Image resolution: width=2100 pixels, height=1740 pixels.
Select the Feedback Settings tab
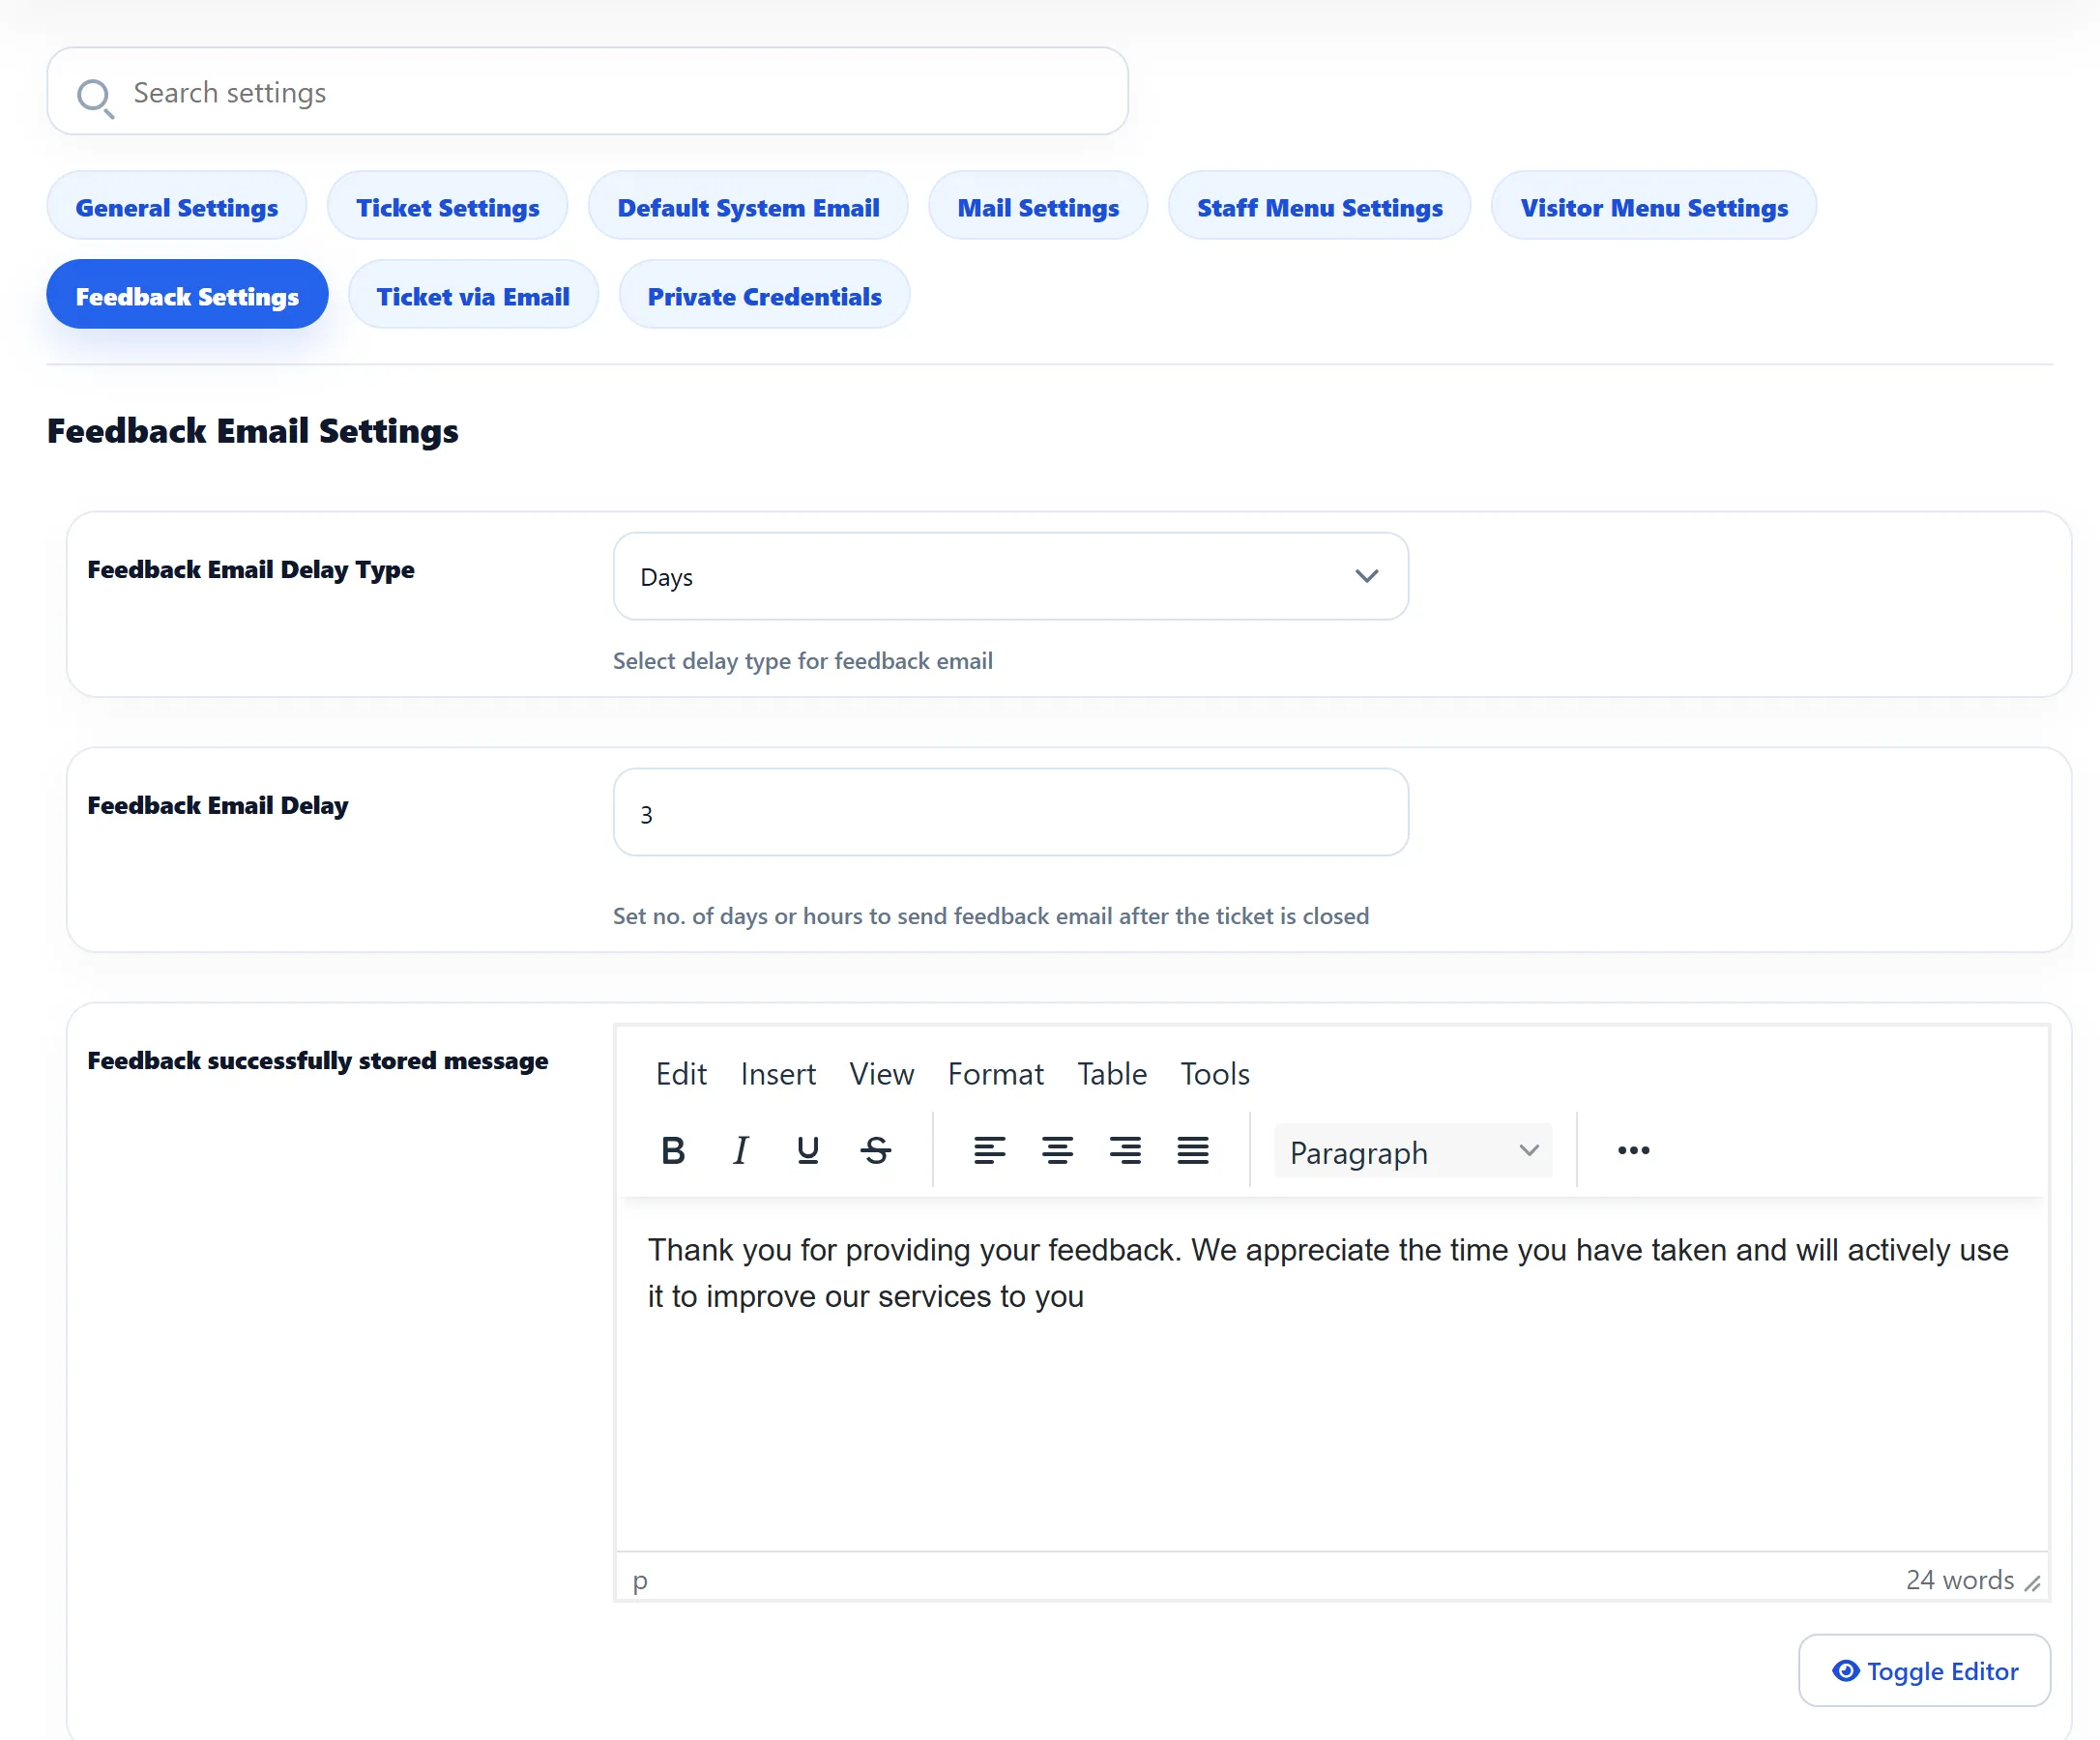[187, 296]
